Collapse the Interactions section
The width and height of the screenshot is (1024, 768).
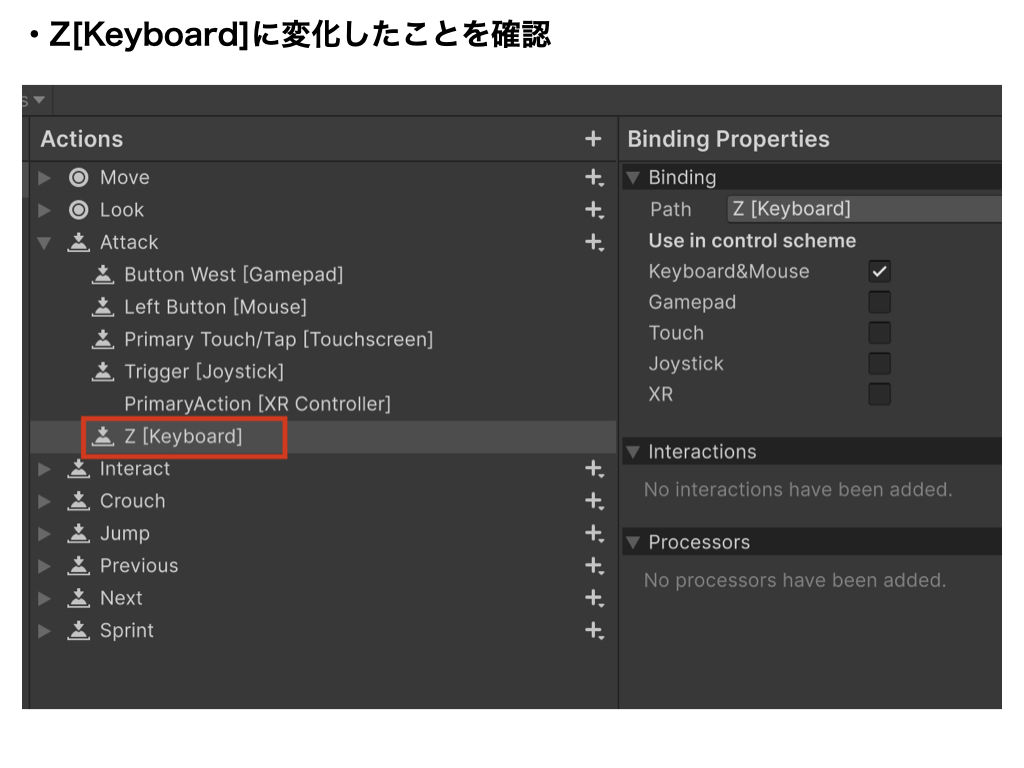632,452
